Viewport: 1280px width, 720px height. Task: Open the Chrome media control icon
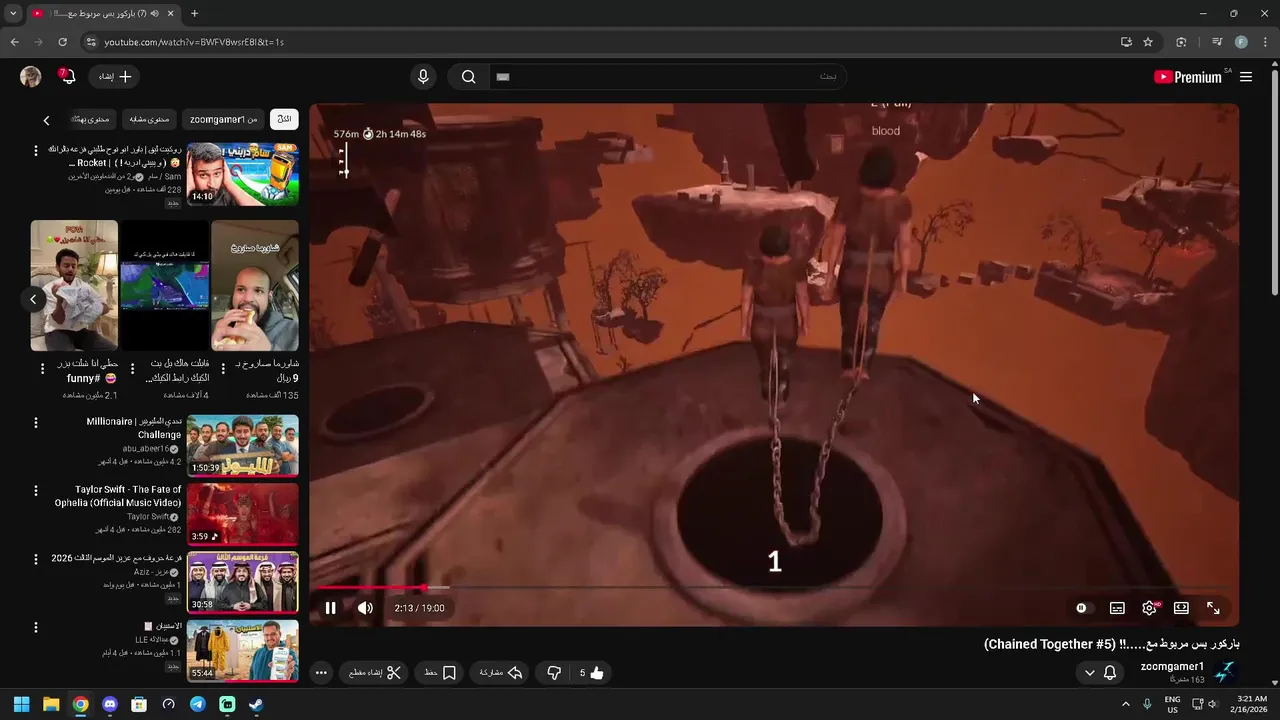coord(1217,42)
